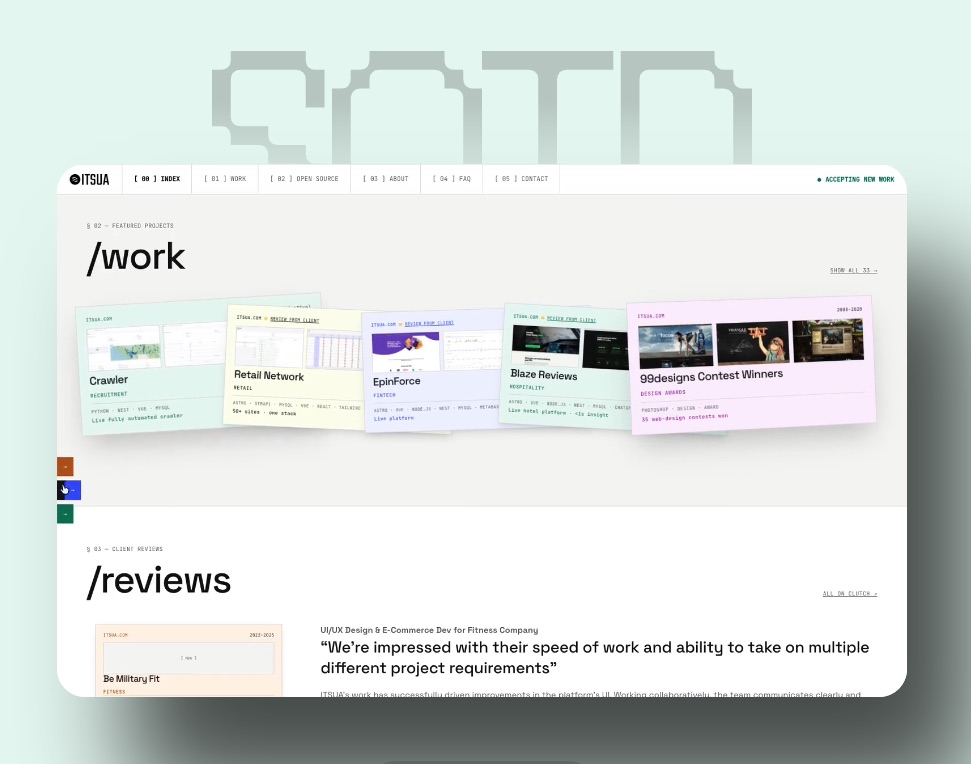Click "UI/UX Design & E-Commerce Dev" subtitle

coord(429,630)
